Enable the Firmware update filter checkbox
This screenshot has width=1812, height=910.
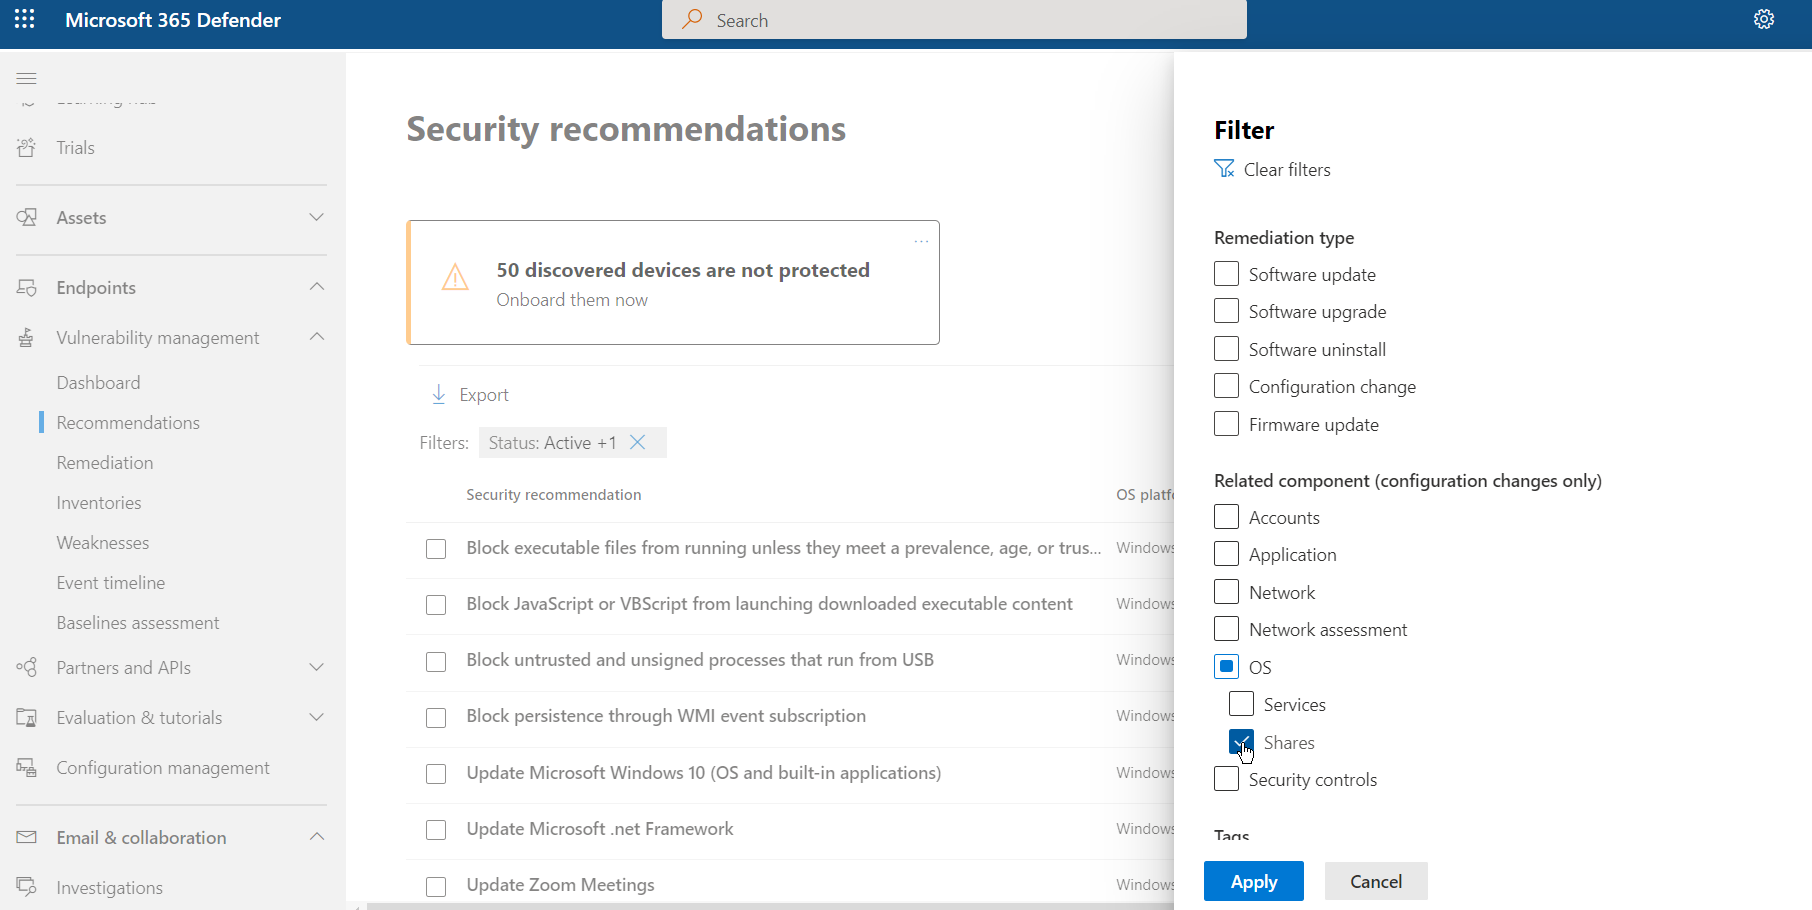tap(1226, 424)
